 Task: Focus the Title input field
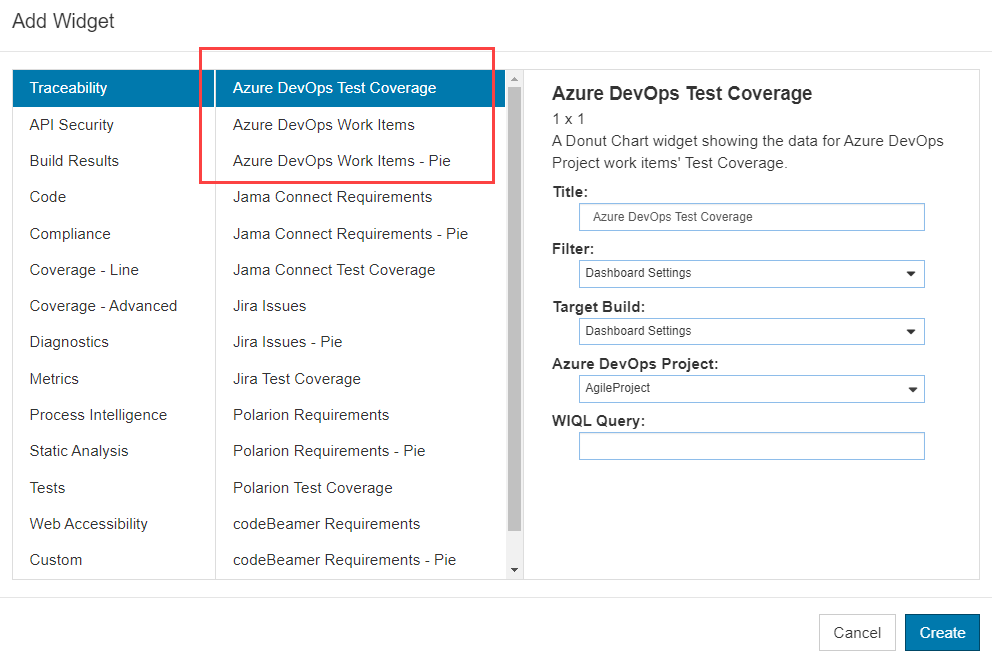[x=752, y=217]
